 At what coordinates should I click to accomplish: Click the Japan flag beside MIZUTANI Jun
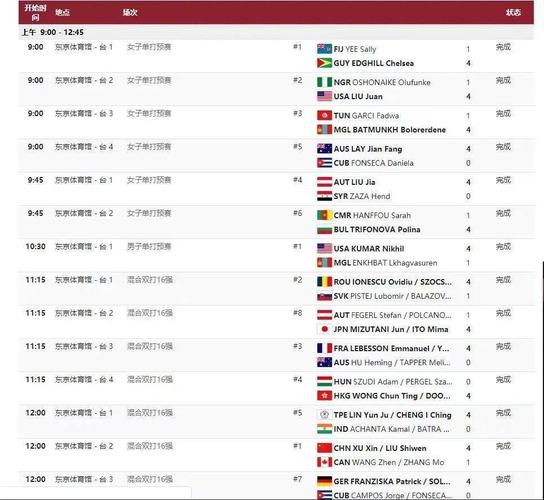pos(324,329)
